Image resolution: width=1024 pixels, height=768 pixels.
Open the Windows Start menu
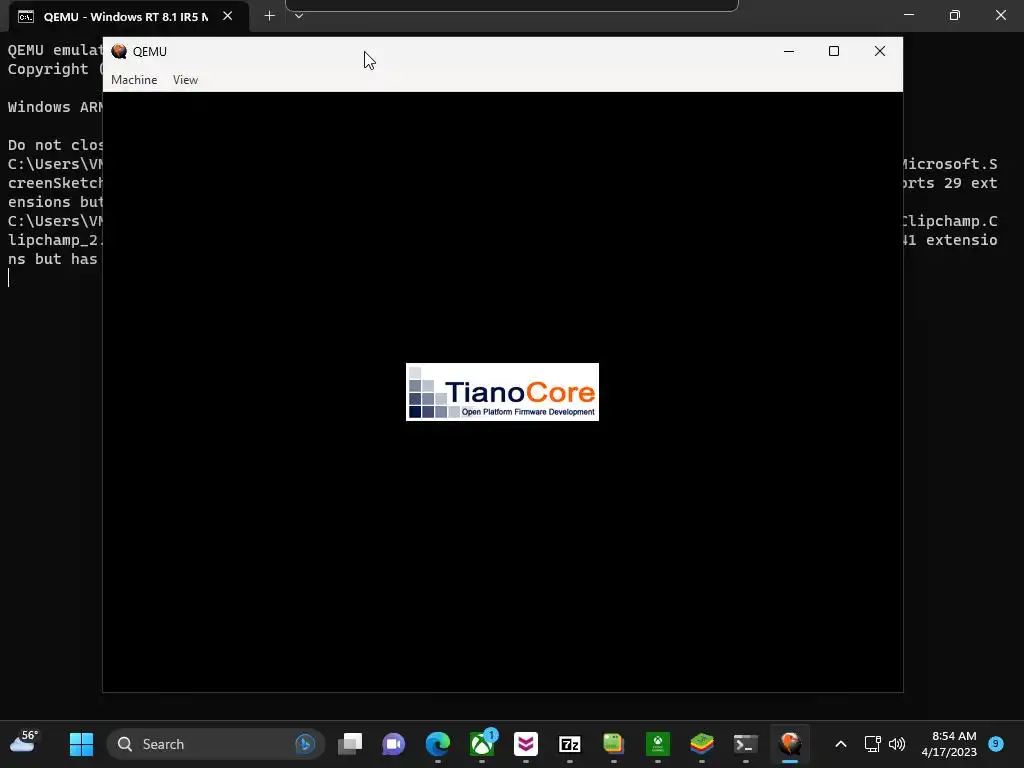pos(82,744)
